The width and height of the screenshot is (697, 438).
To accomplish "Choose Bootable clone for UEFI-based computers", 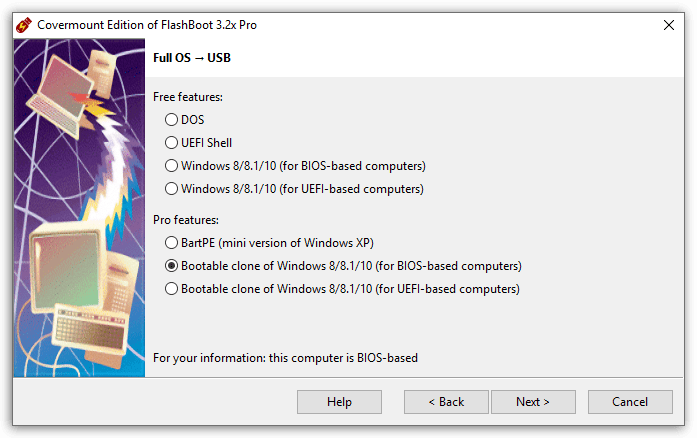I will coord(342,289).
